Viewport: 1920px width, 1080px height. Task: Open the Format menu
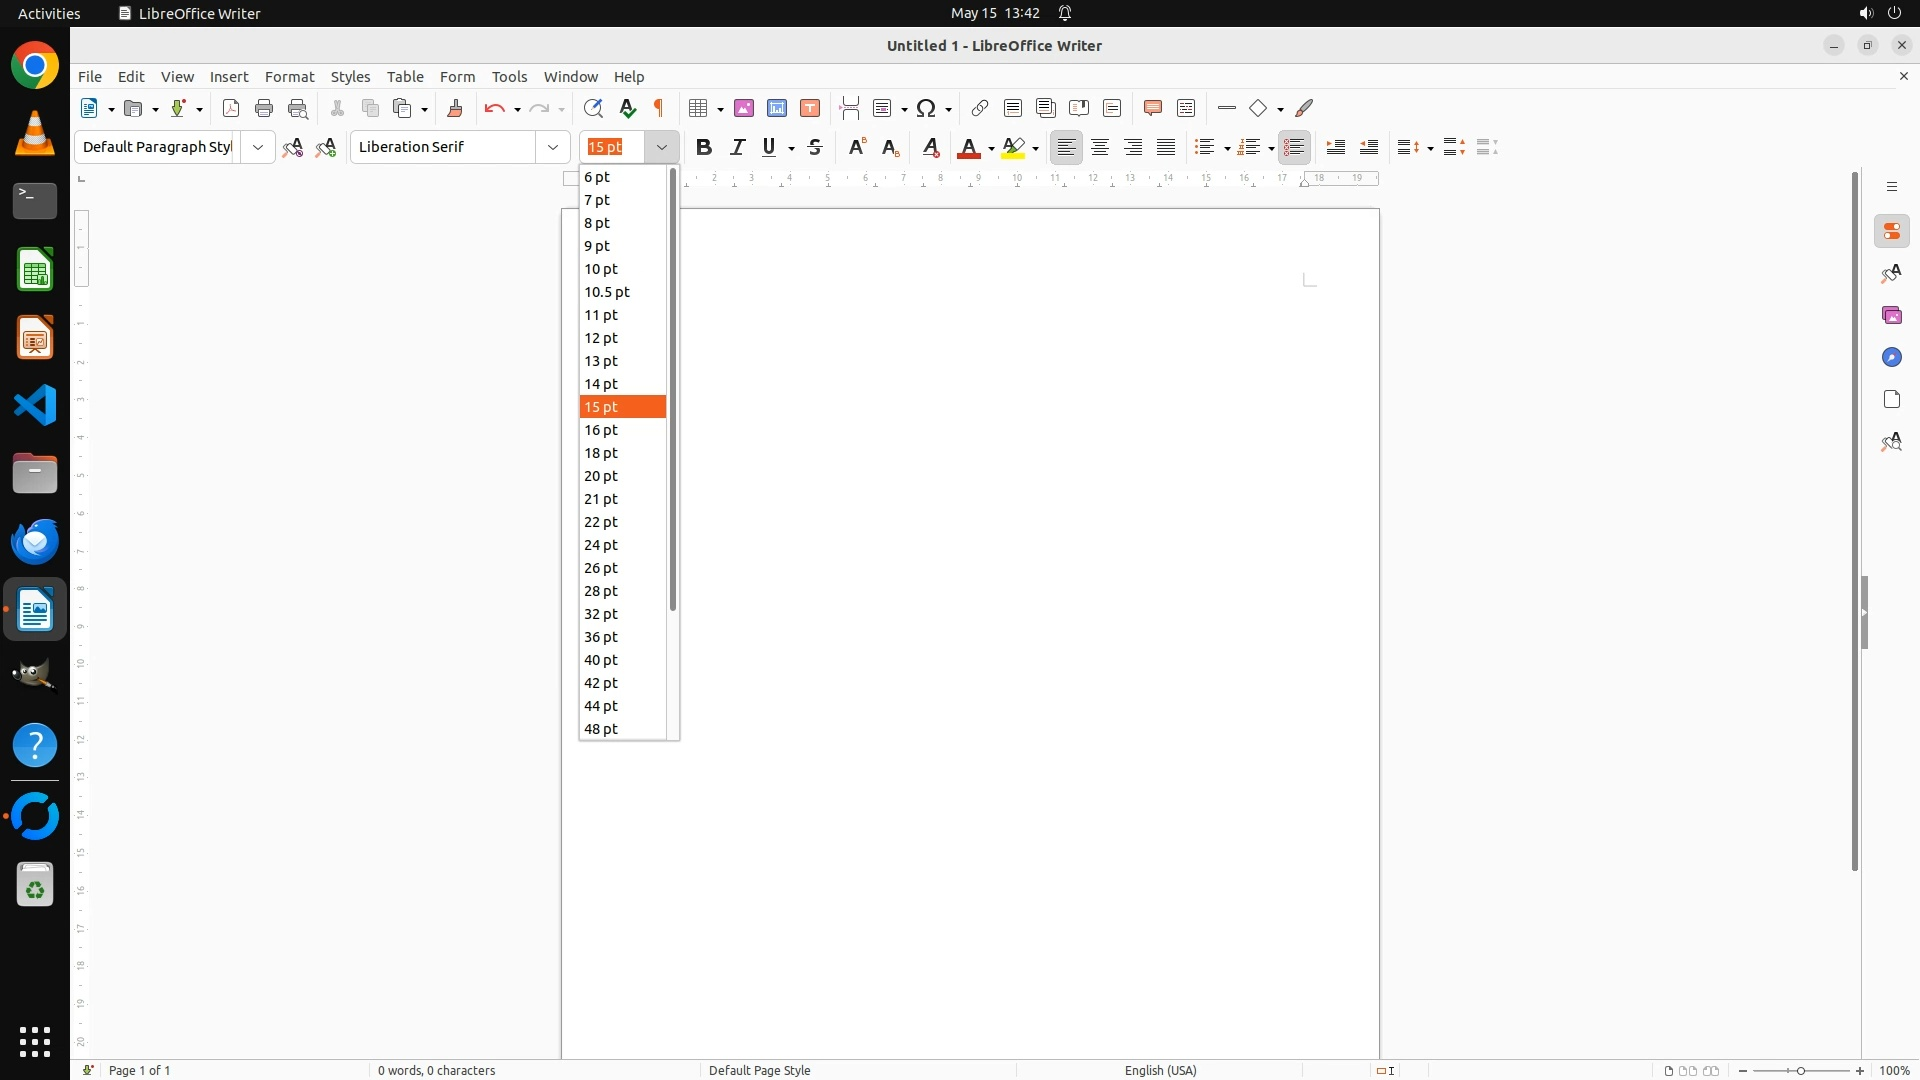click(x=289, y=77)
